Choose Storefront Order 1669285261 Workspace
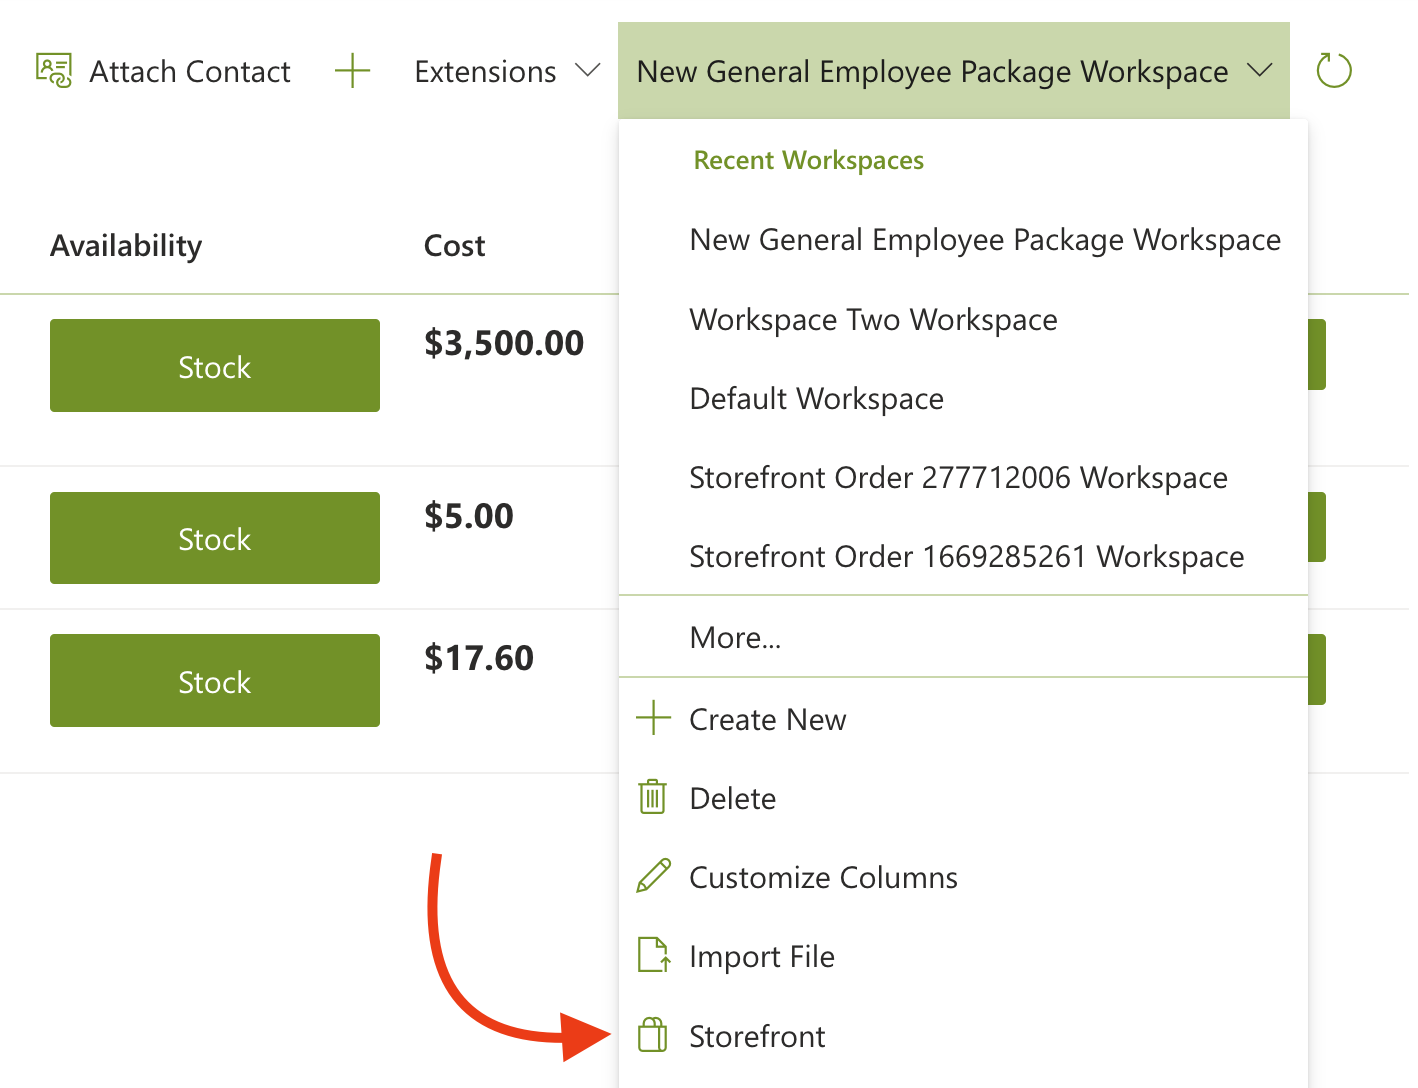Viewport: 1418px width, 1088px height. [x=966, y=556]
